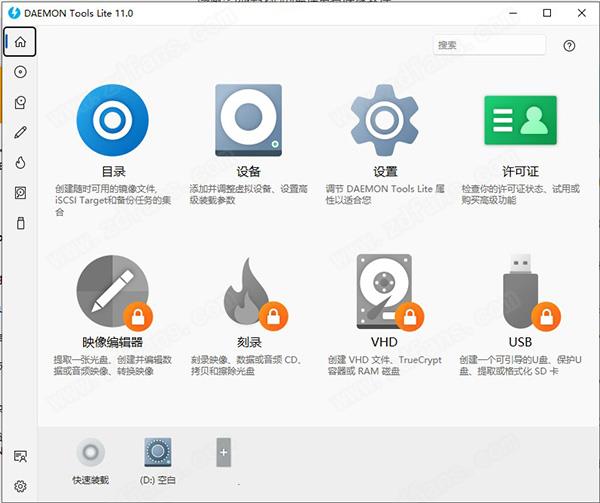
Task: Click the help question mark icon
Action: [x=569, y=46]
